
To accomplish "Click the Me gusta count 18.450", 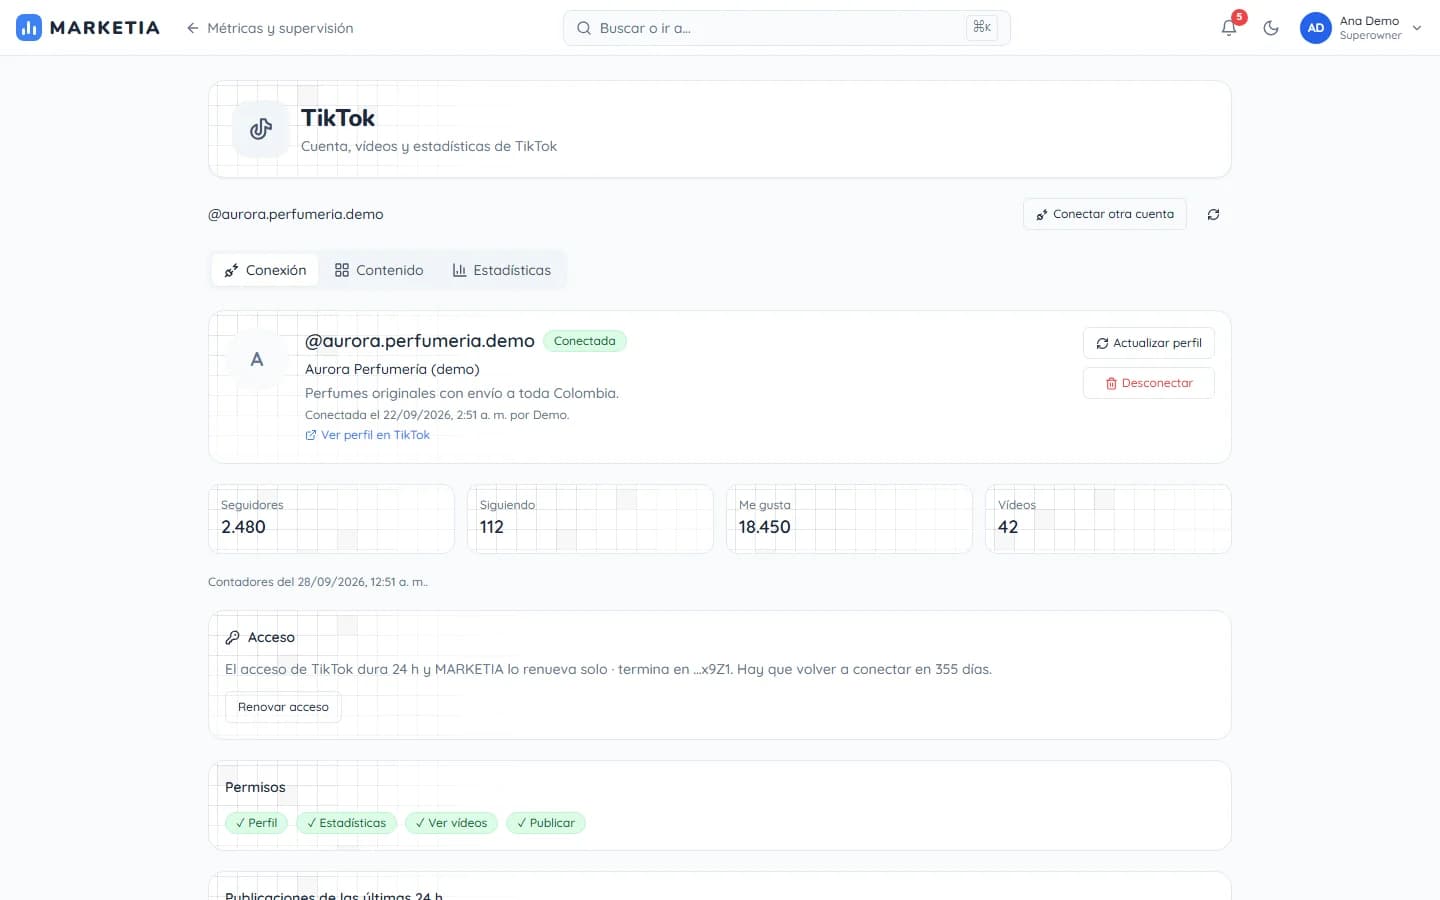I will click(765, 527).
